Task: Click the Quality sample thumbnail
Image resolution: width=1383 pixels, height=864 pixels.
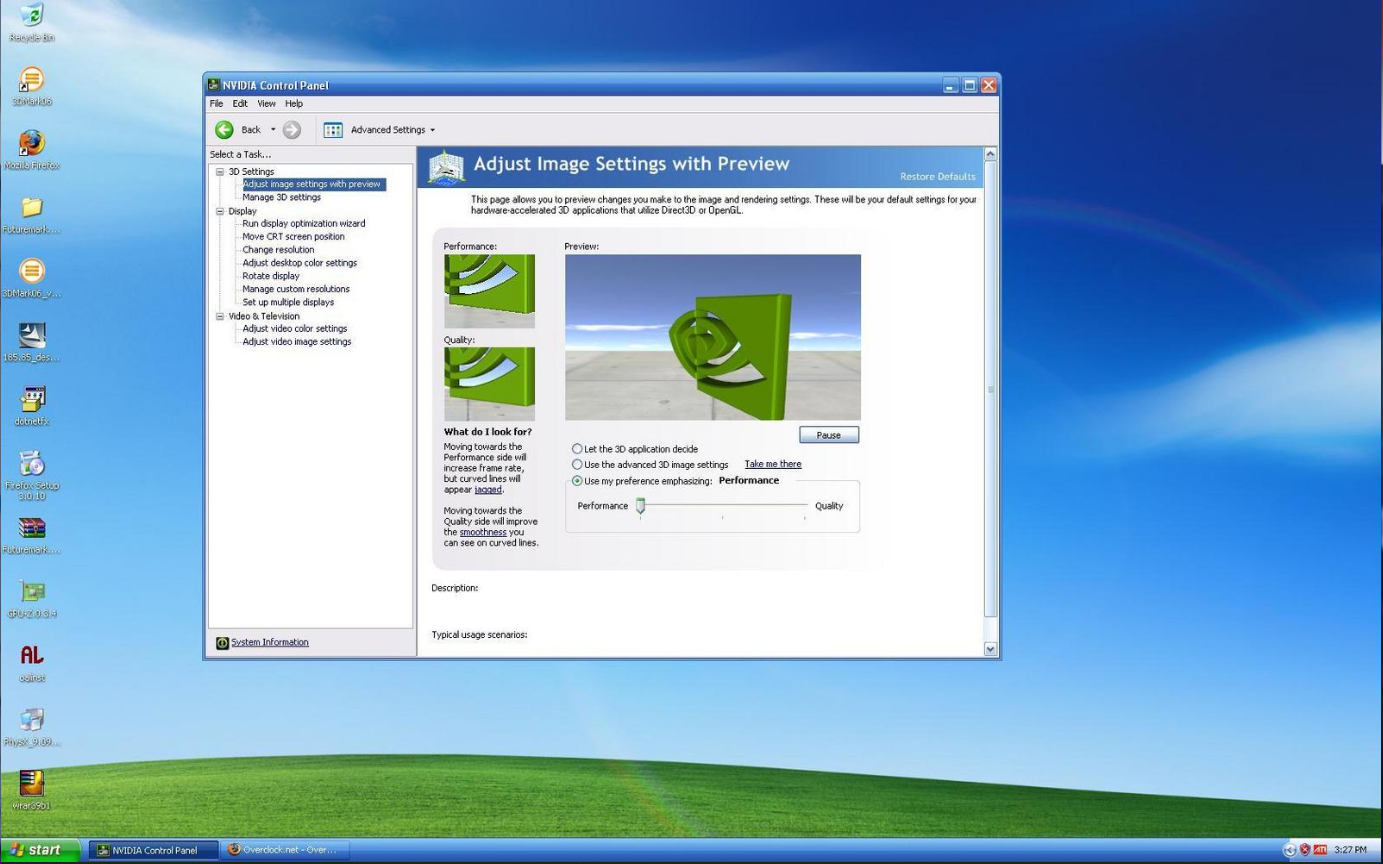Action: pos(489,384)
